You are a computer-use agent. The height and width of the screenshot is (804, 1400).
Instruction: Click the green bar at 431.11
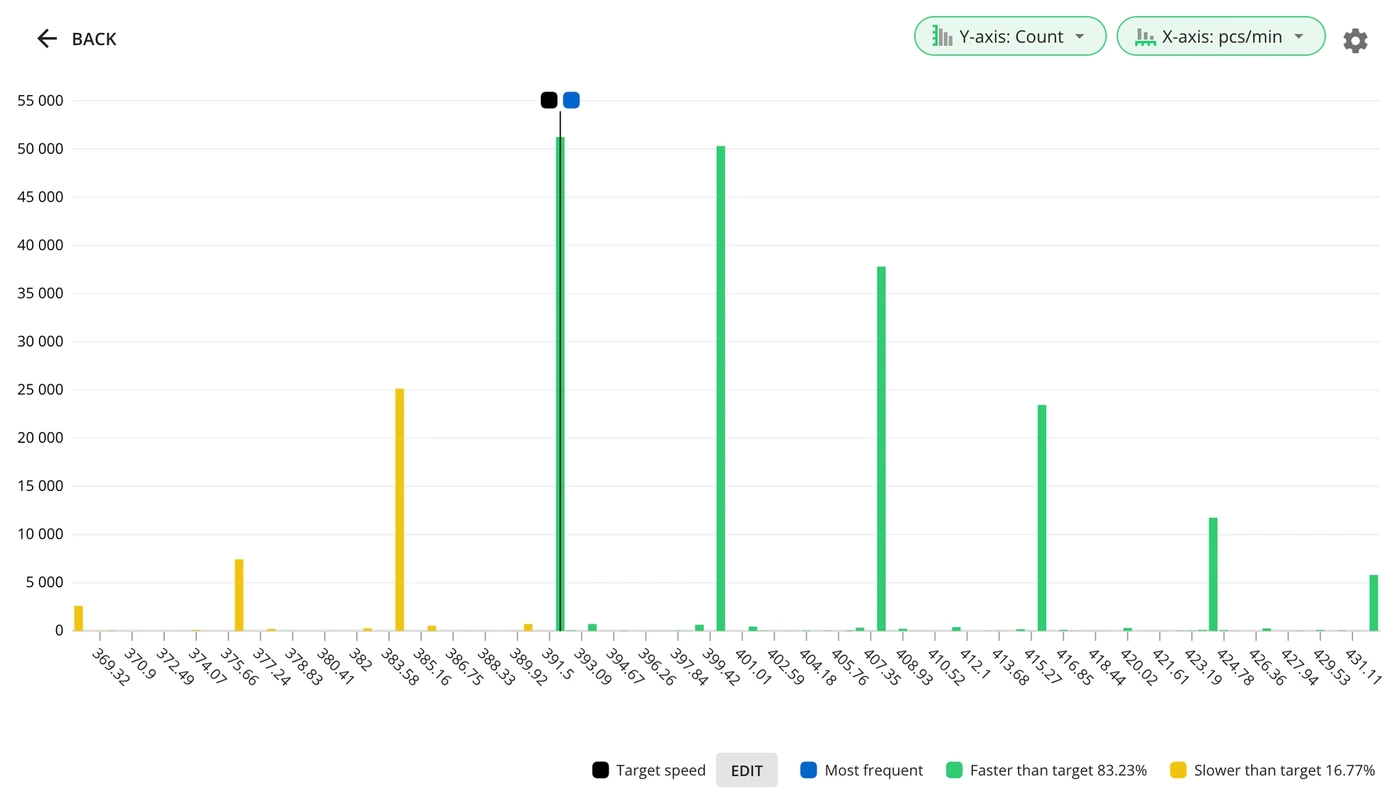click(1374, 603)
